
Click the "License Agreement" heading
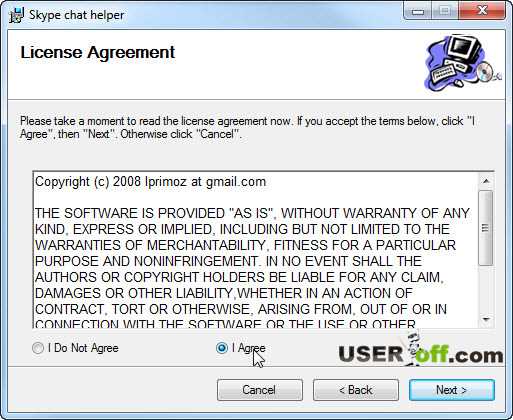click(x=98, y=52)
